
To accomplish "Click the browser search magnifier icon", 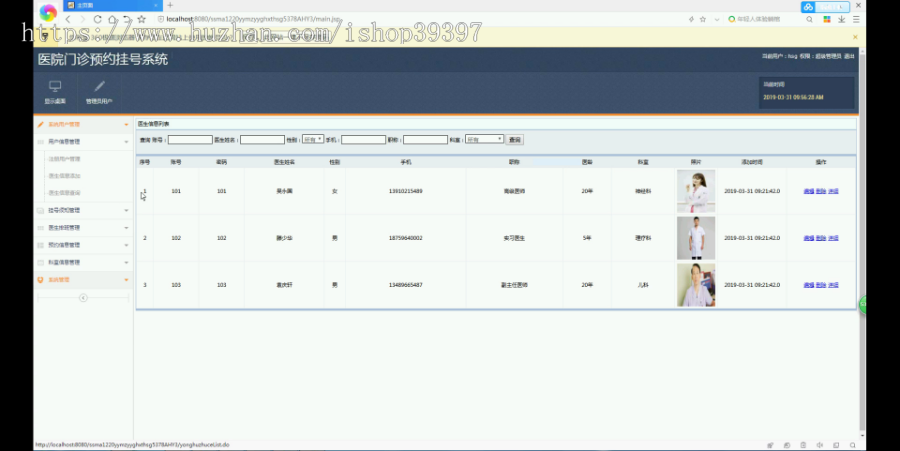I will point(809,19).
